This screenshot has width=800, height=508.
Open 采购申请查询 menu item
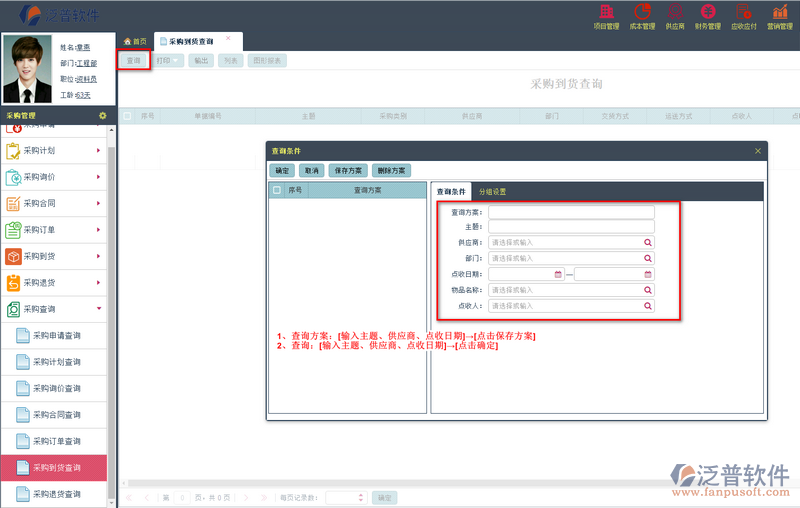point(54,336)
